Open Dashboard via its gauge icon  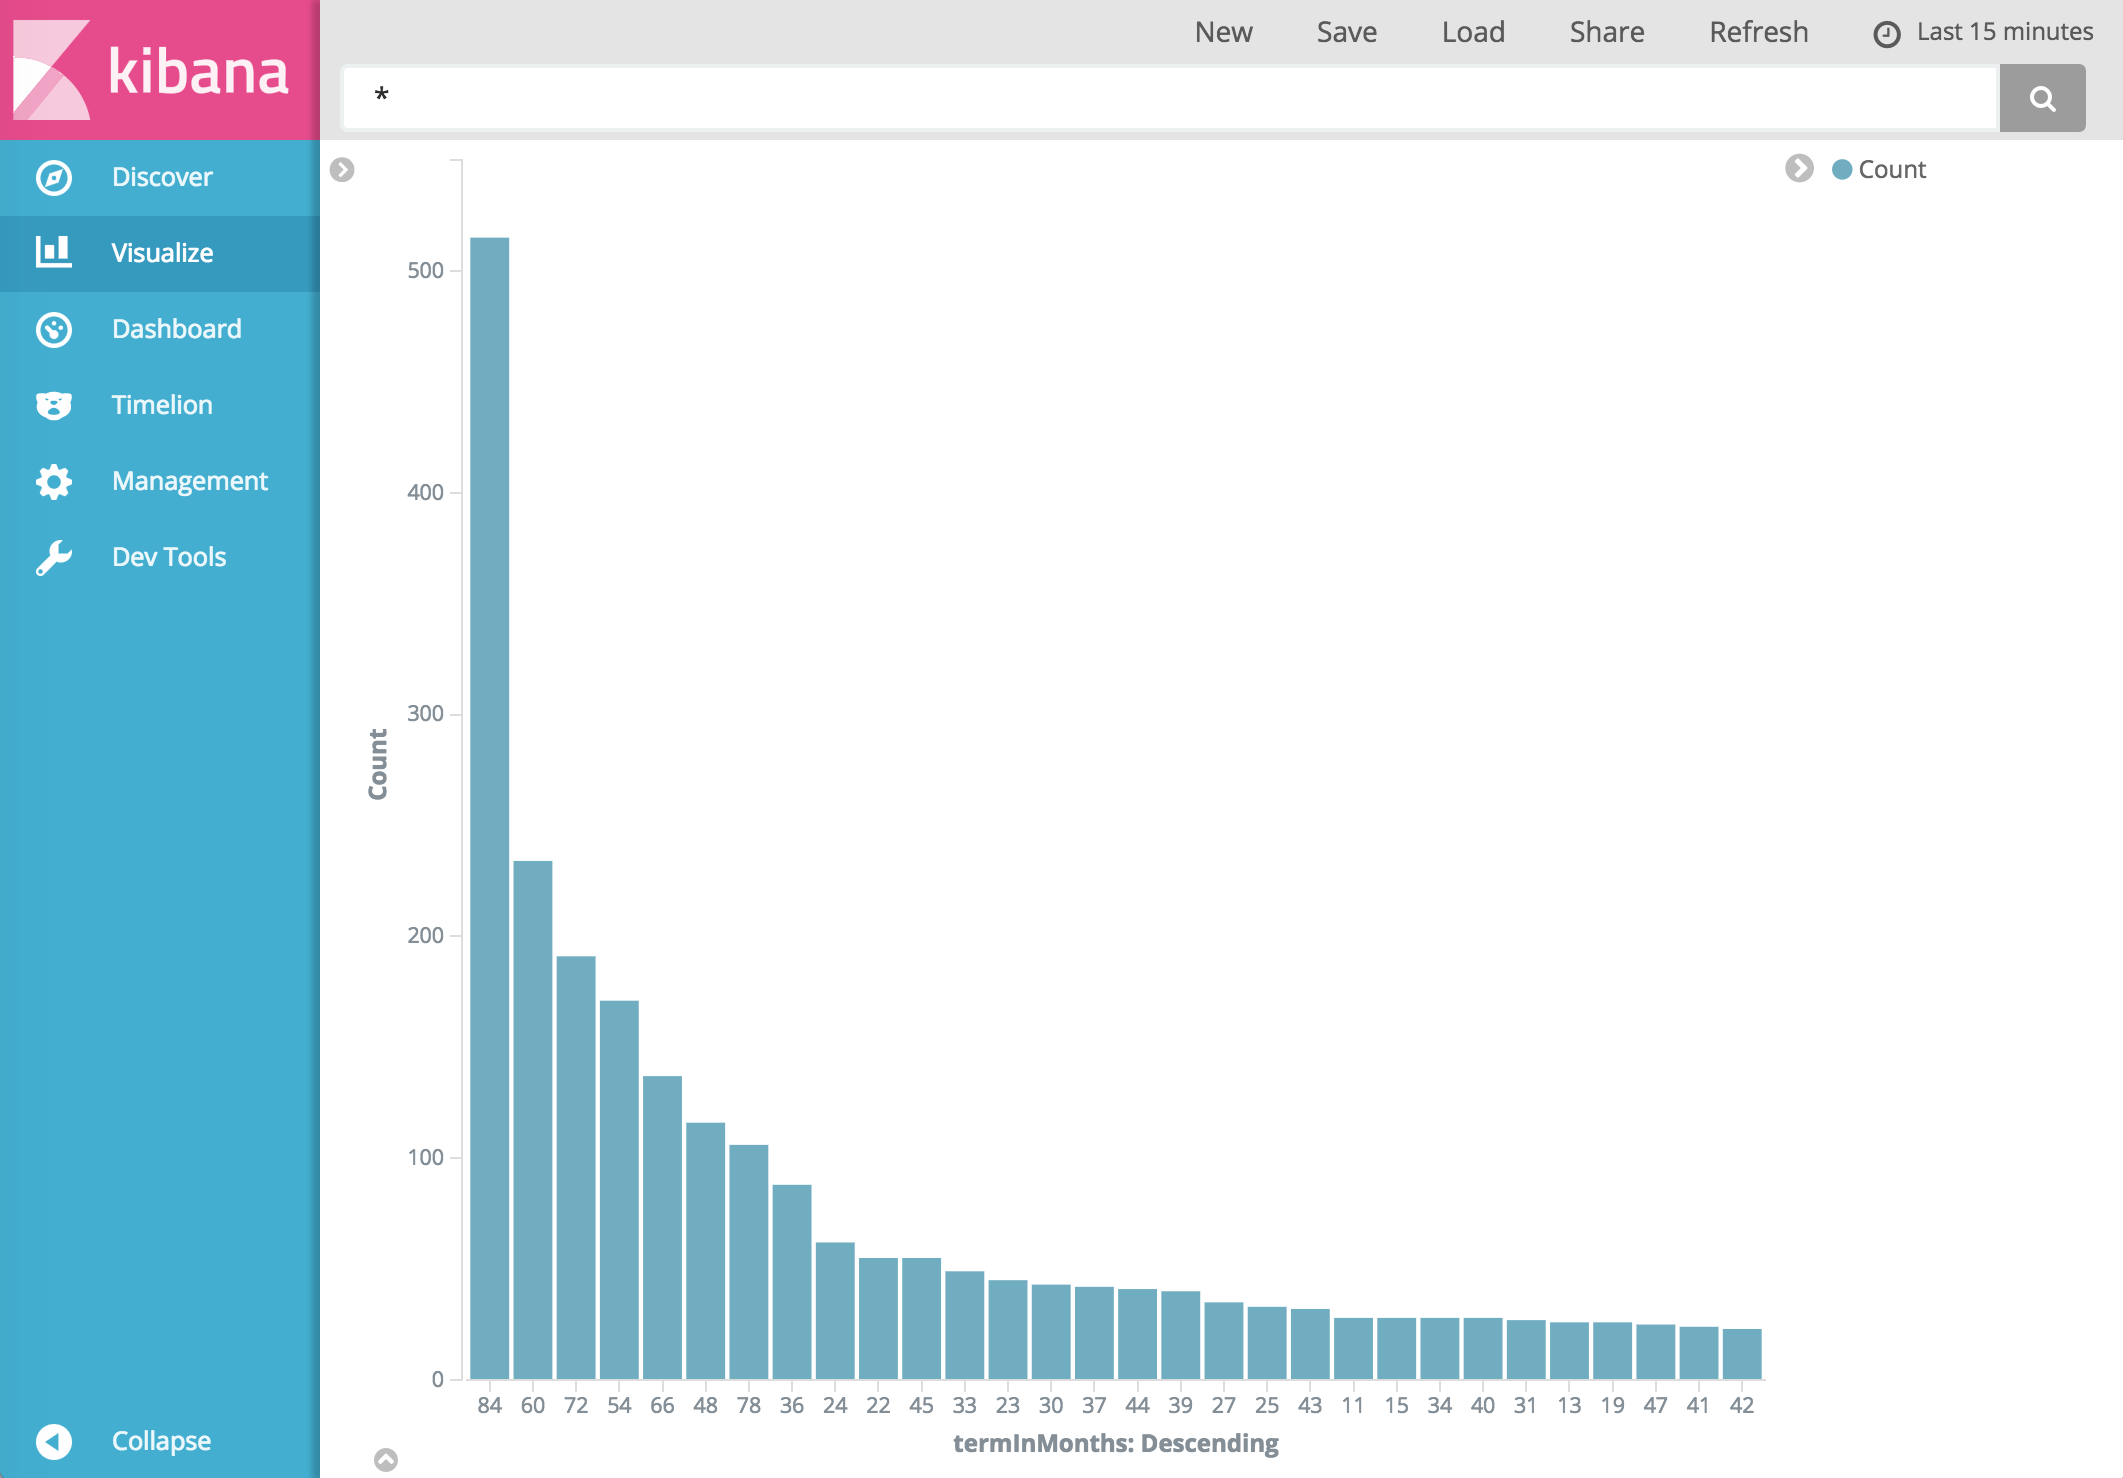54,329
